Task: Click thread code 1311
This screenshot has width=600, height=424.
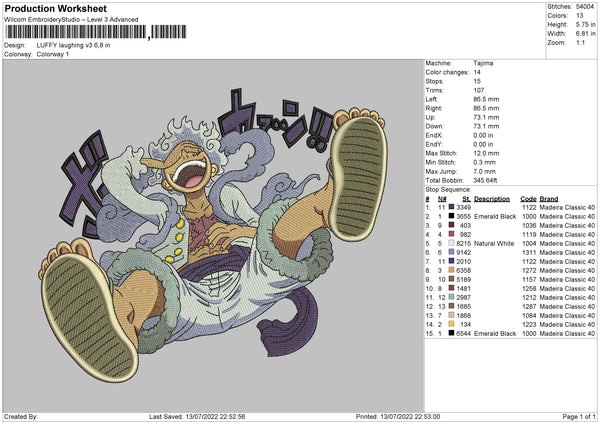Action: (x=529, y=253)
